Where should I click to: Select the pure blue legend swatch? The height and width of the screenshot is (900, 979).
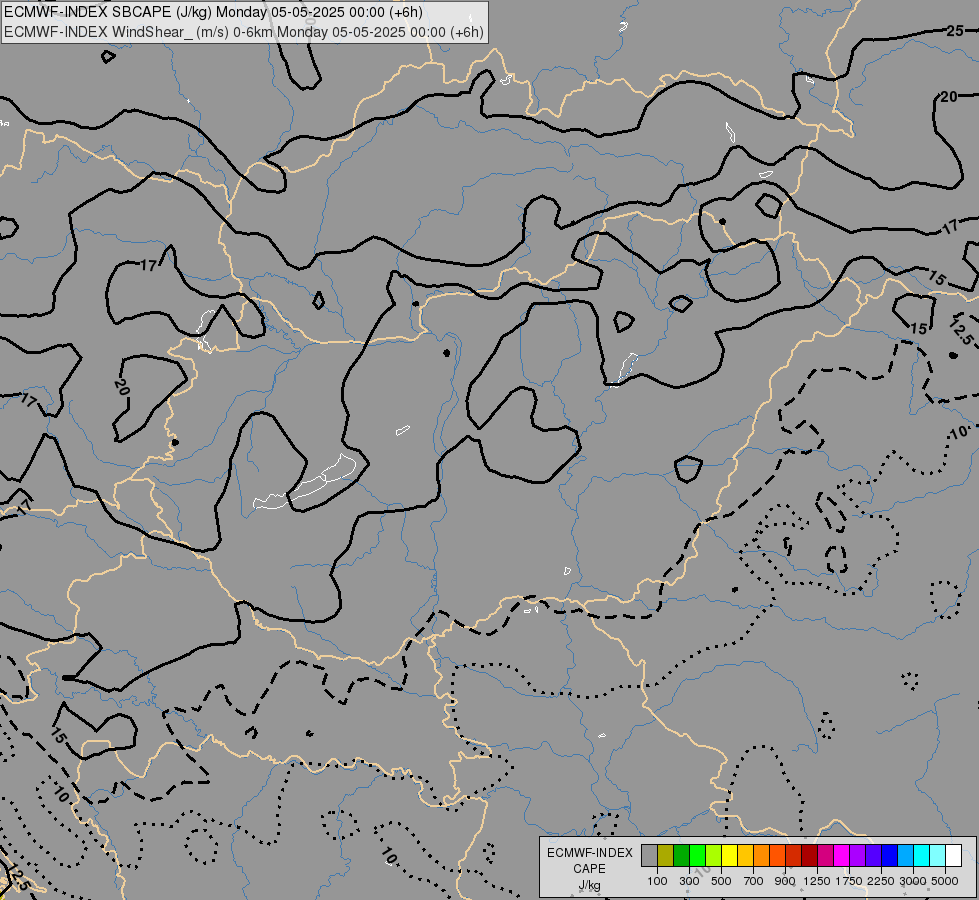tap(889, 855)
